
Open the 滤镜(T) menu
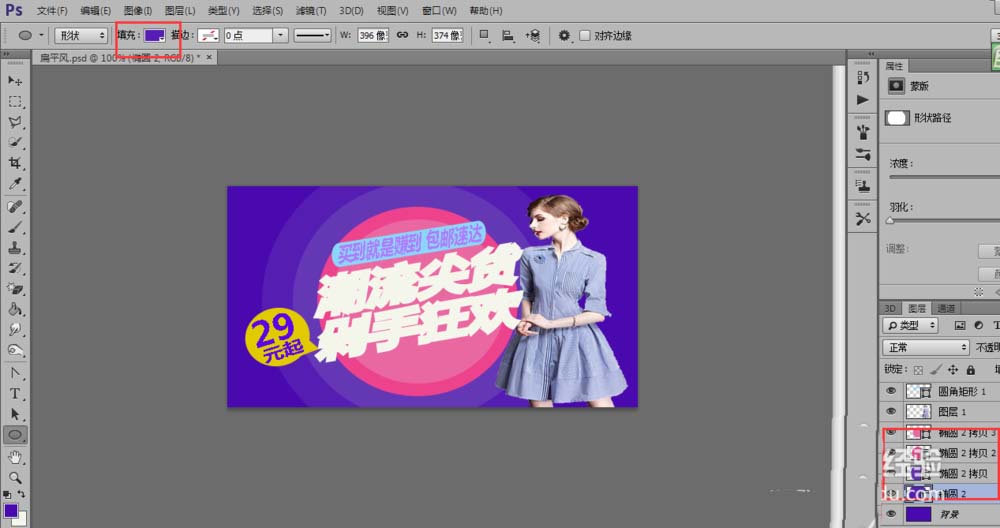[x=311, y=11]
